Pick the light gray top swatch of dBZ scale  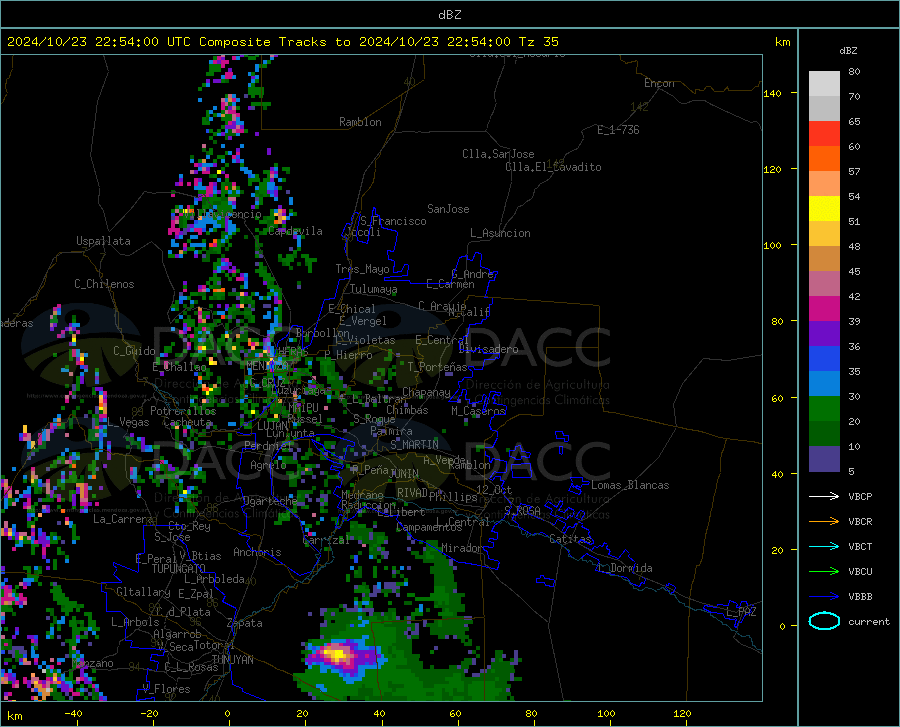[x=824, y=84]
